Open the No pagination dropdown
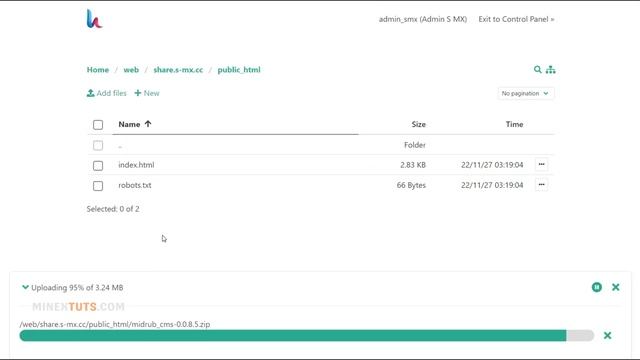 (526, 93)
